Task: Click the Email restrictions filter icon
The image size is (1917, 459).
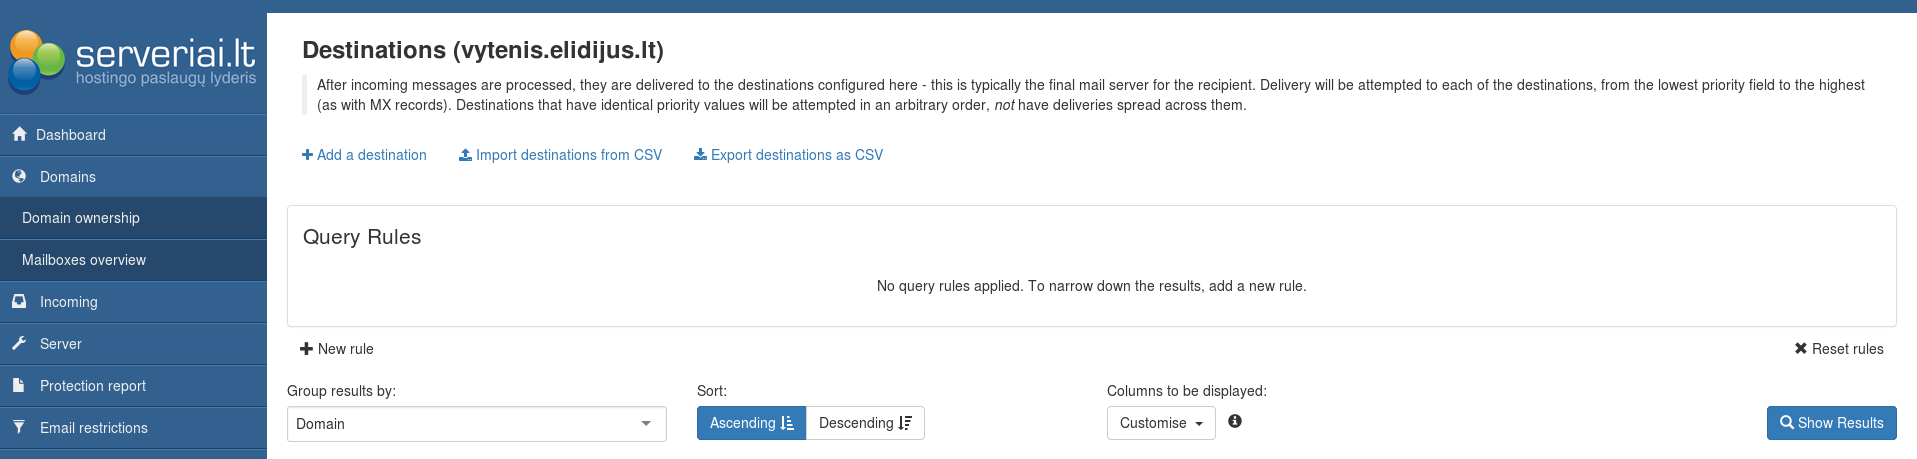Action: coord(19,427)
